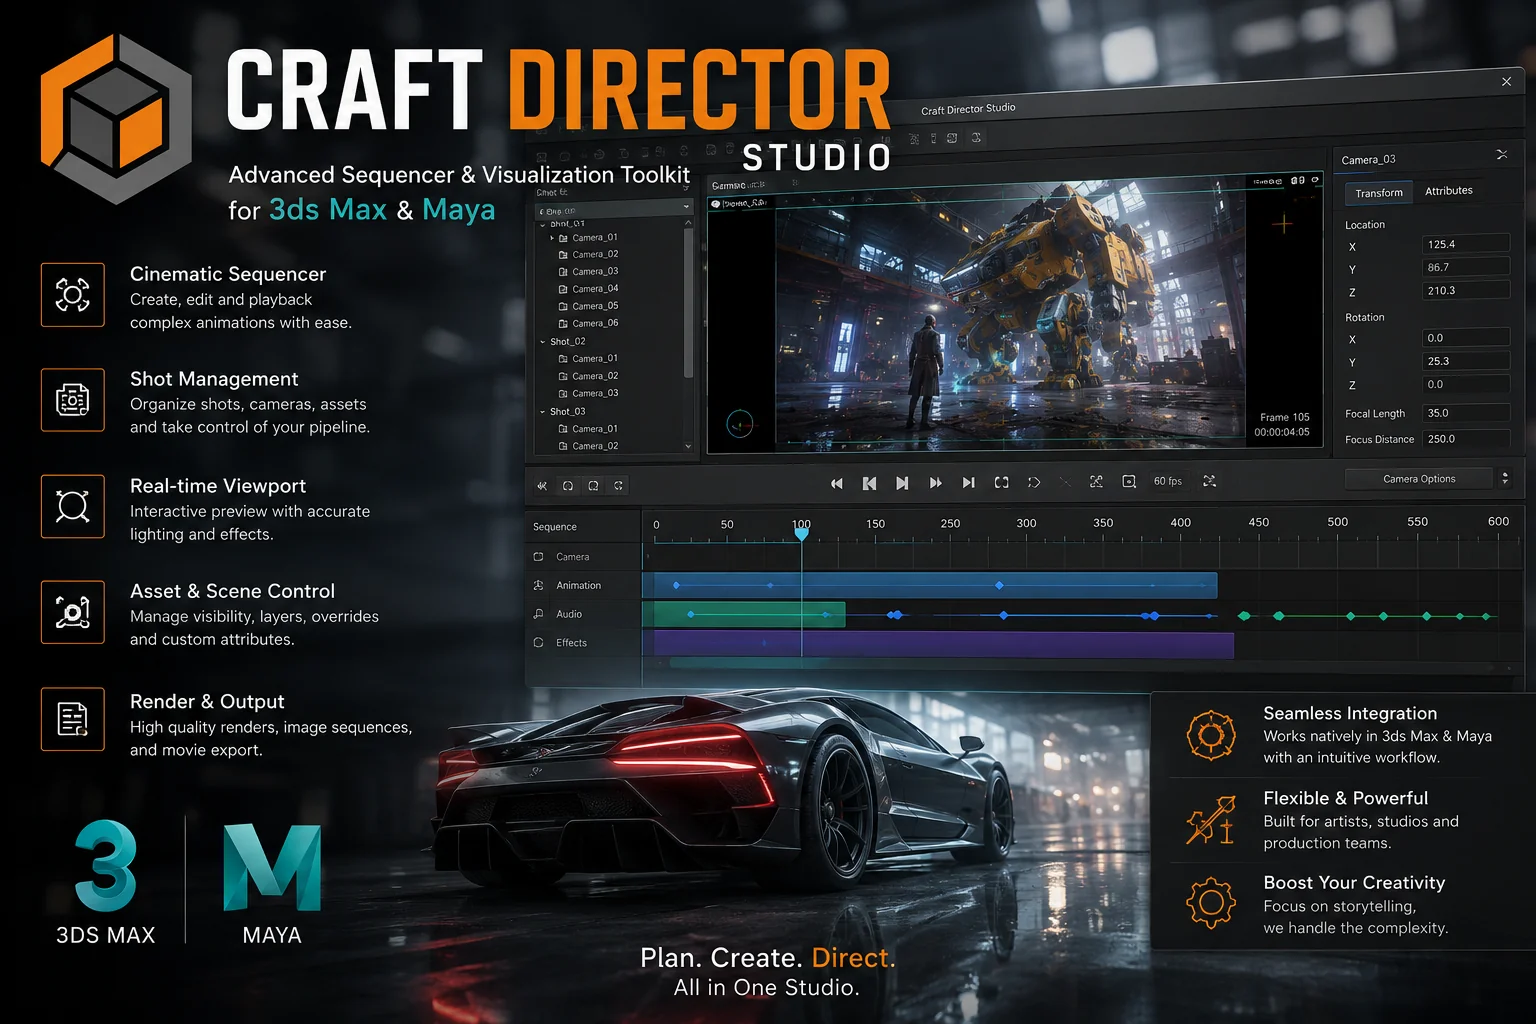Select the blue Animation clip
Screen dimensions: 1536x1024
pyautogui.click(x=935, y=586)
